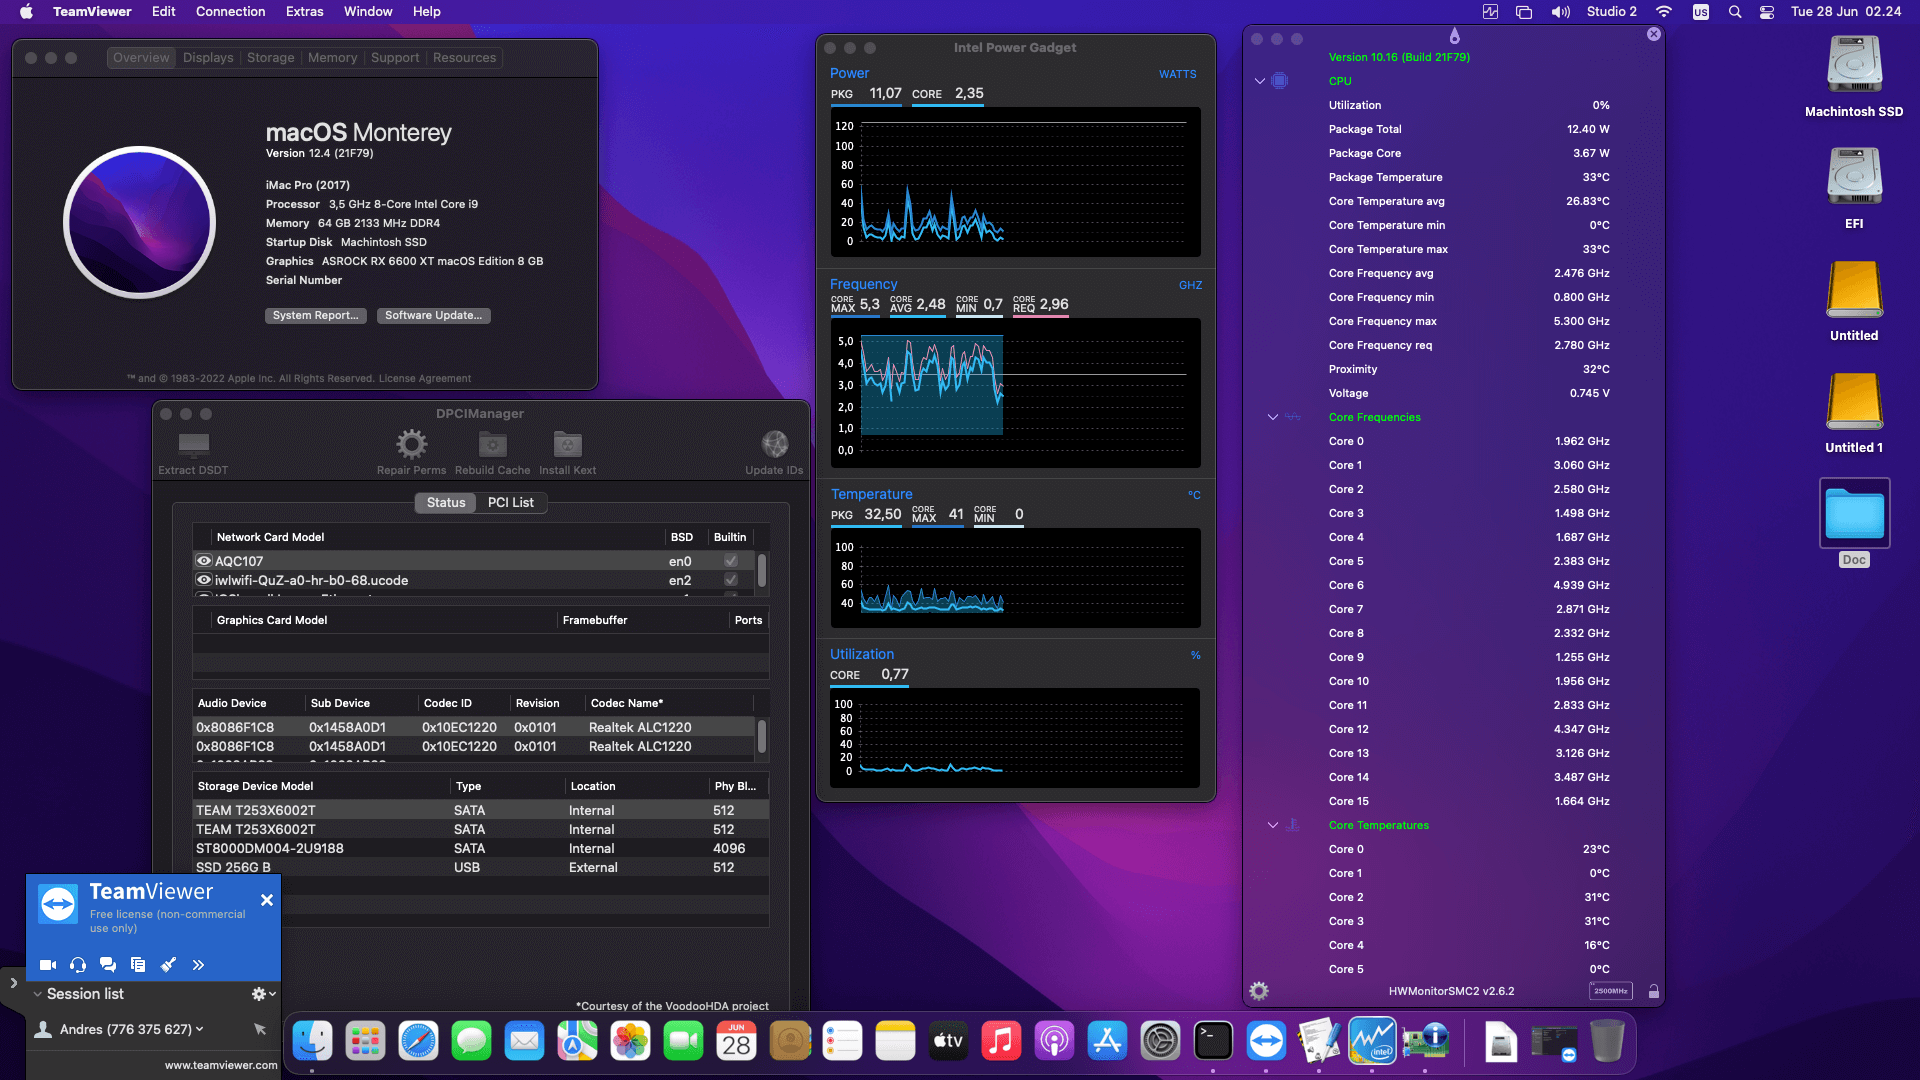Click audio device list scrollbar
The height and width of the screenshot is (1080, 1920).
click(762, 737)
